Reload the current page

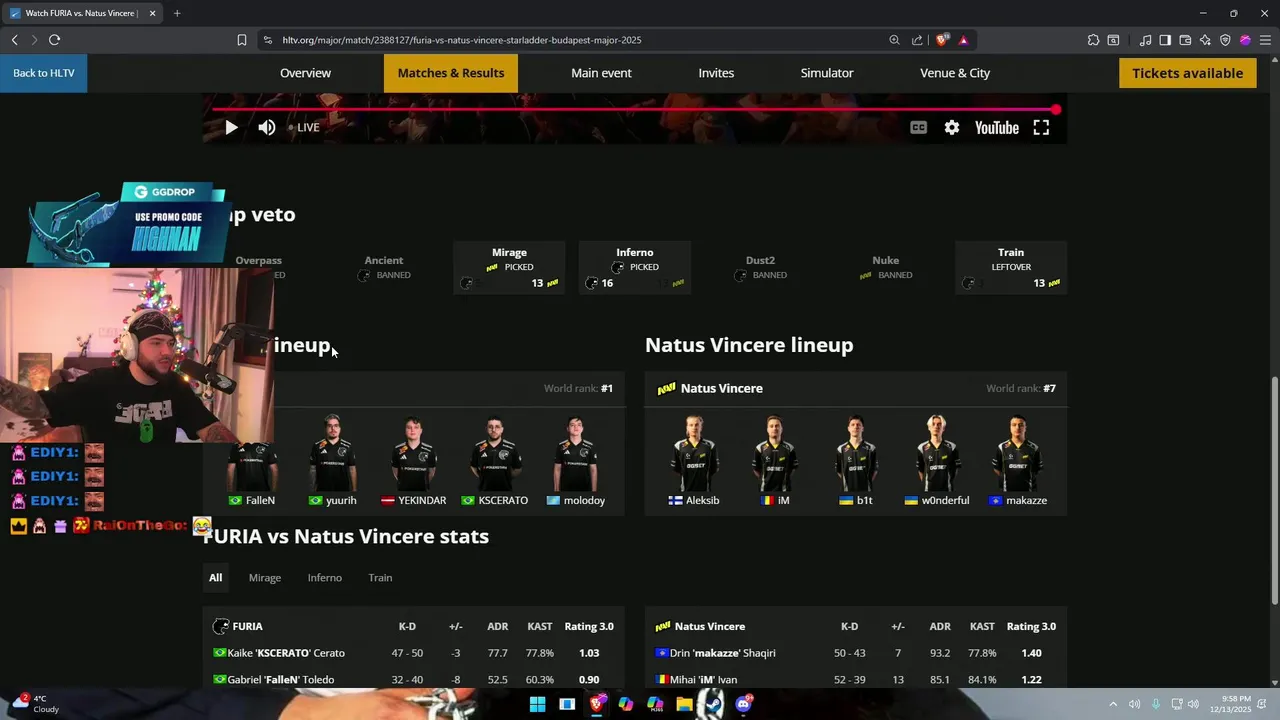(54, 40)
